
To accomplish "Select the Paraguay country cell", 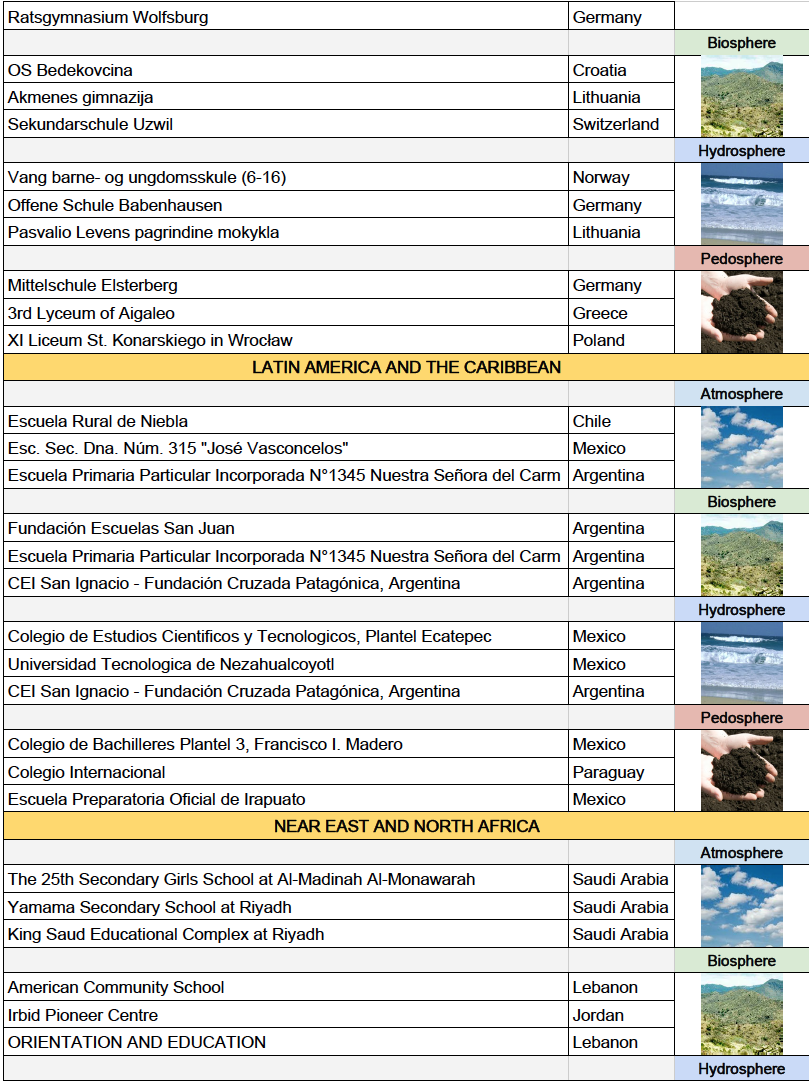I will tap(621, 772).
